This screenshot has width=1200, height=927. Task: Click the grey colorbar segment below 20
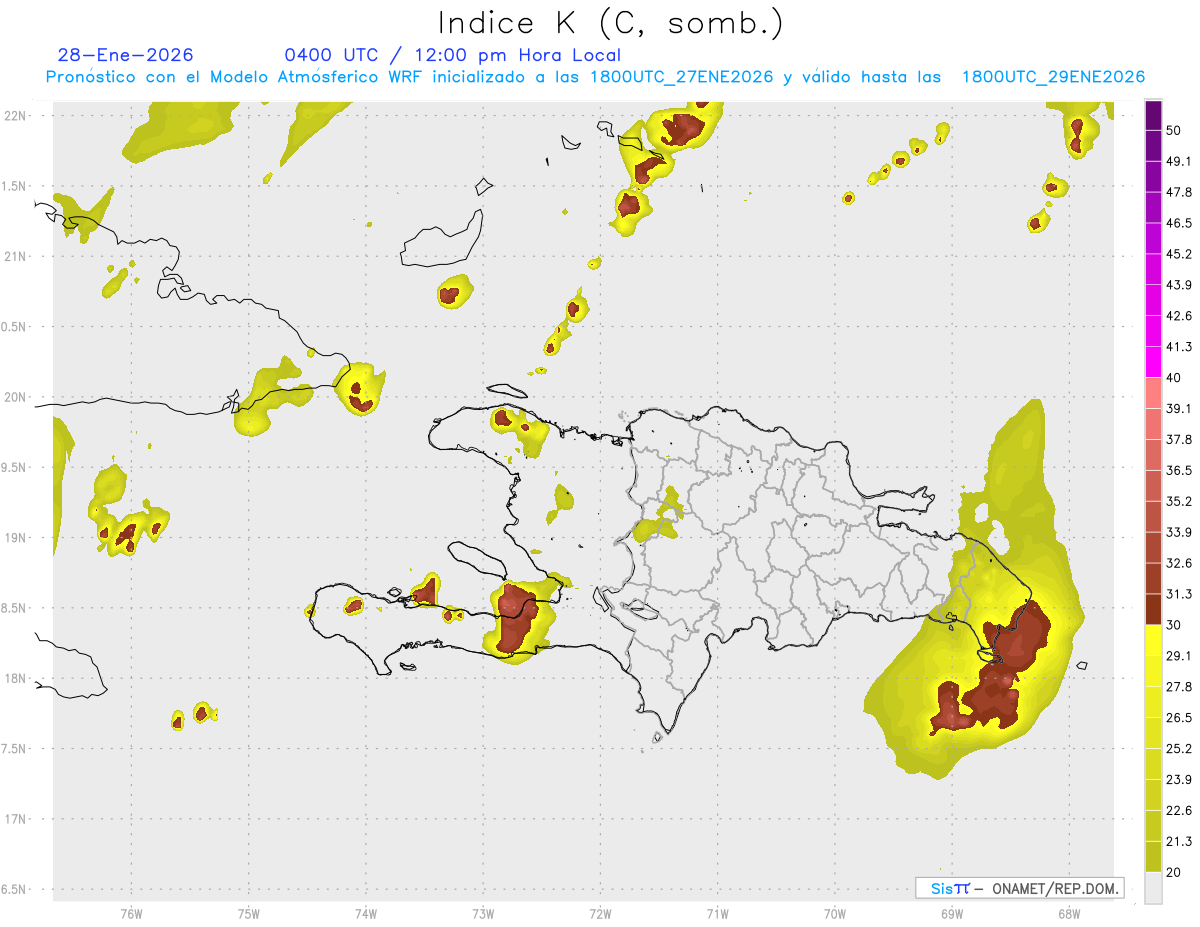click(1153, 888)
